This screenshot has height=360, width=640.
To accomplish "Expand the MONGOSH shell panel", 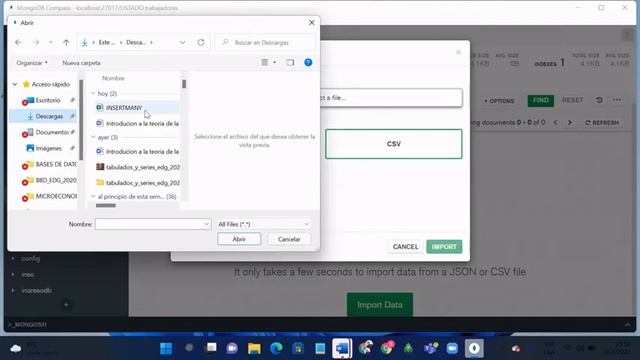I will tap(627, 325).
